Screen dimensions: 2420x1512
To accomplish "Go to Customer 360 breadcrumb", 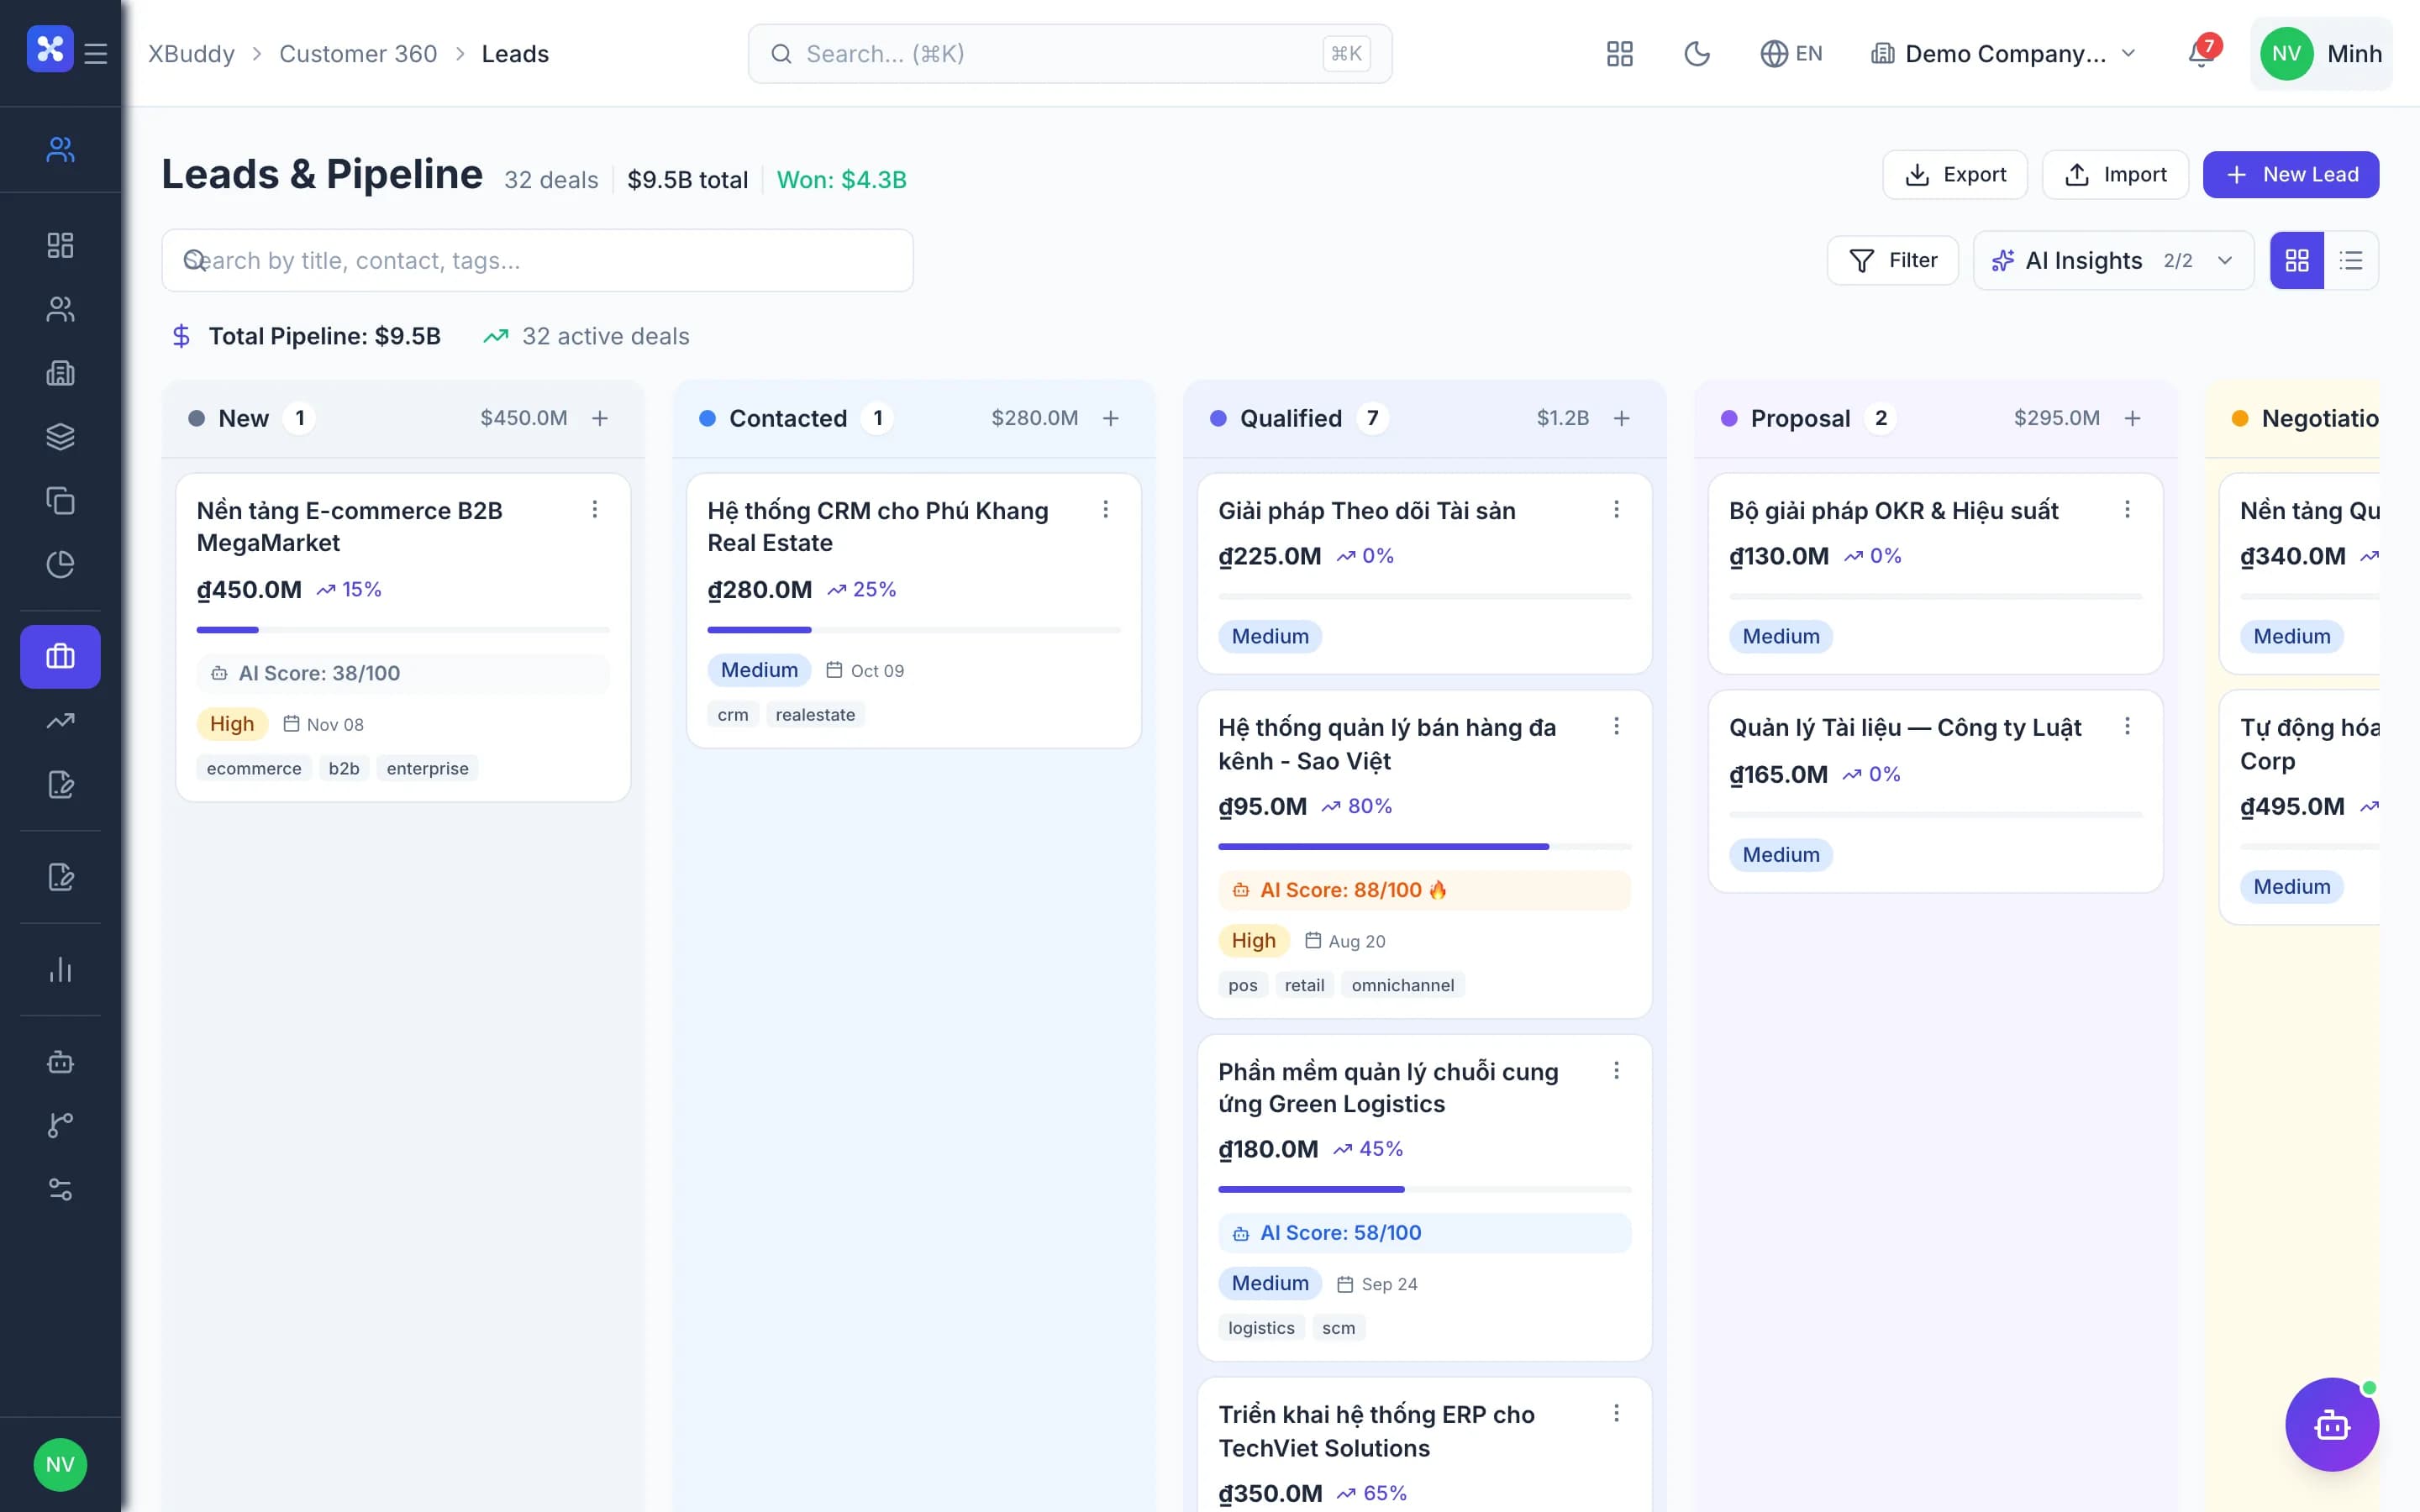I will point(358,54).
